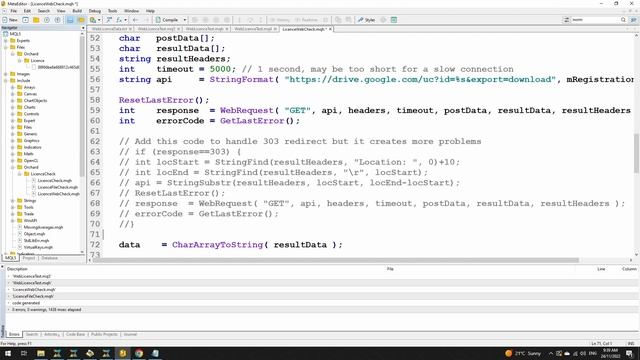Open the Tools menu
Image resolution: width=640 pixels, height=360 pixels.
coord(112,11)
